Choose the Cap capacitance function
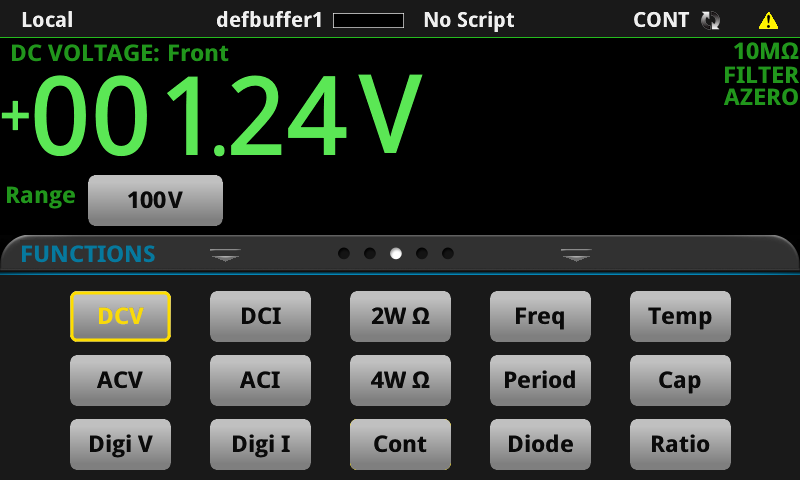The height and width of the screenshot is (480, 800). coord(680,381)
